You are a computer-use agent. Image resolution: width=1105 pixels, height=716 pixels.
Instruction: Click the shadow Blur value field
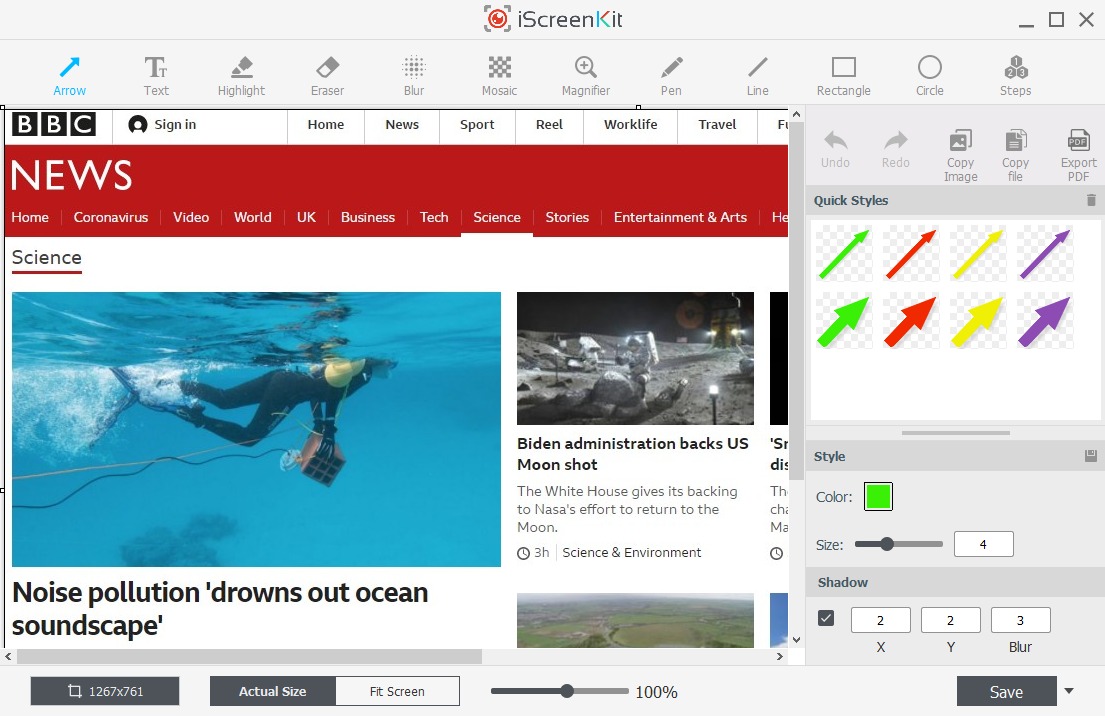[x=1020, y=620]
